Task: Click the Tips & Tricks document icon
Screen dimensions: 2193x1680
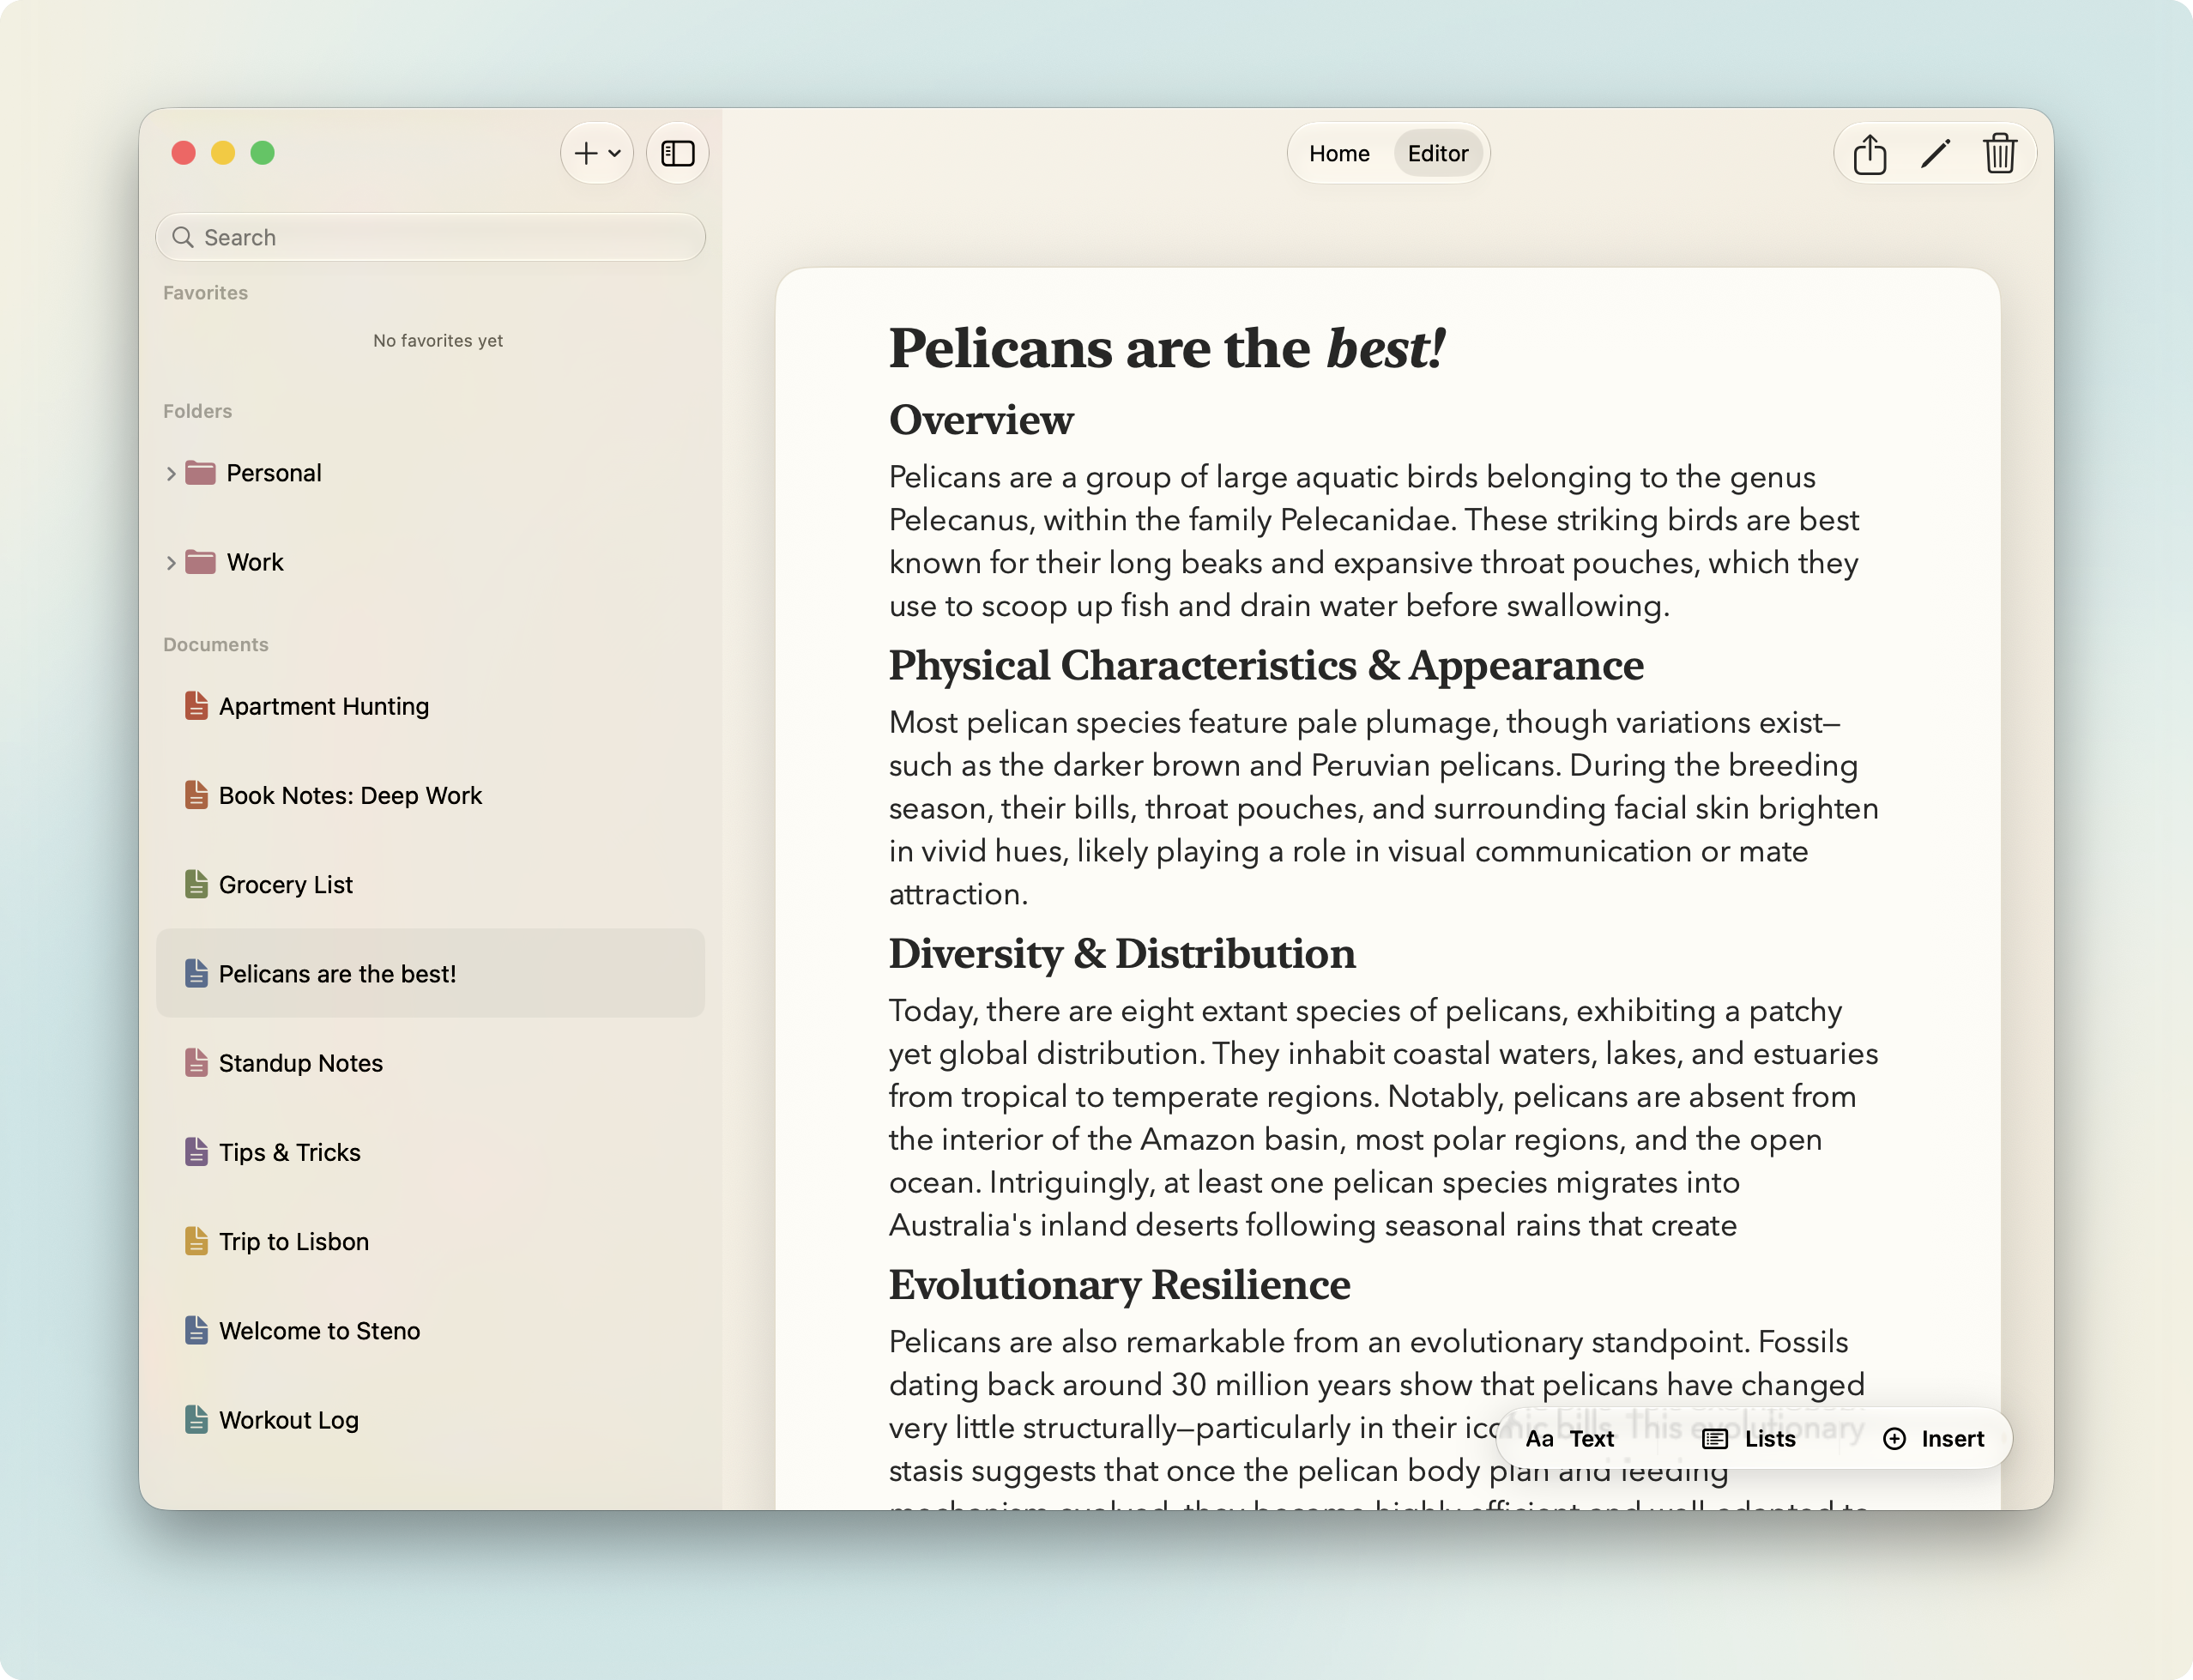Action: pyautogui.click(x=197, y=1152)
